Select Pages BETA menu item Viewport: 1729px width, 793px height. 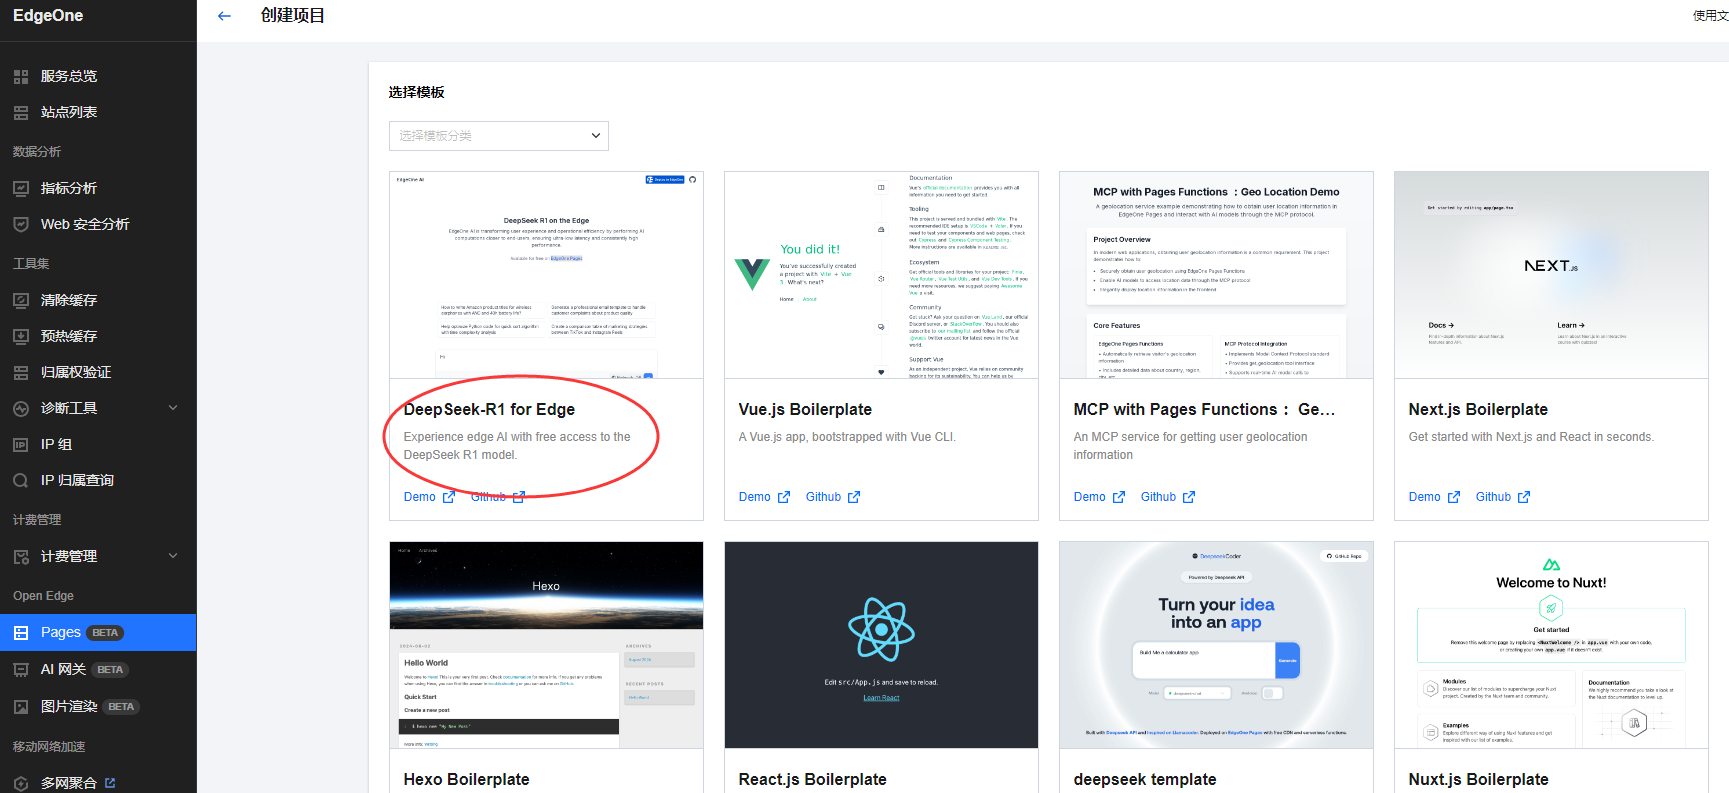point(98,632)
